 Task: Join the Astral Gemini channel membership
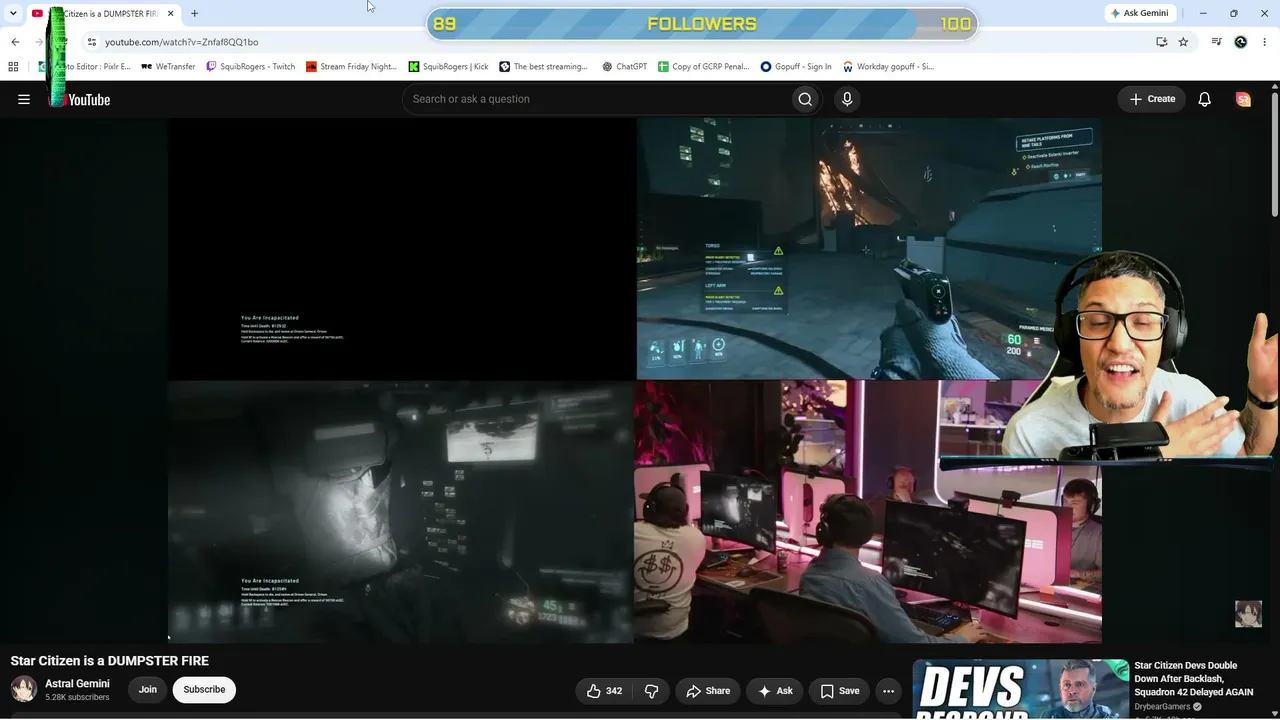pyautogui.click(x=147, y=690)
